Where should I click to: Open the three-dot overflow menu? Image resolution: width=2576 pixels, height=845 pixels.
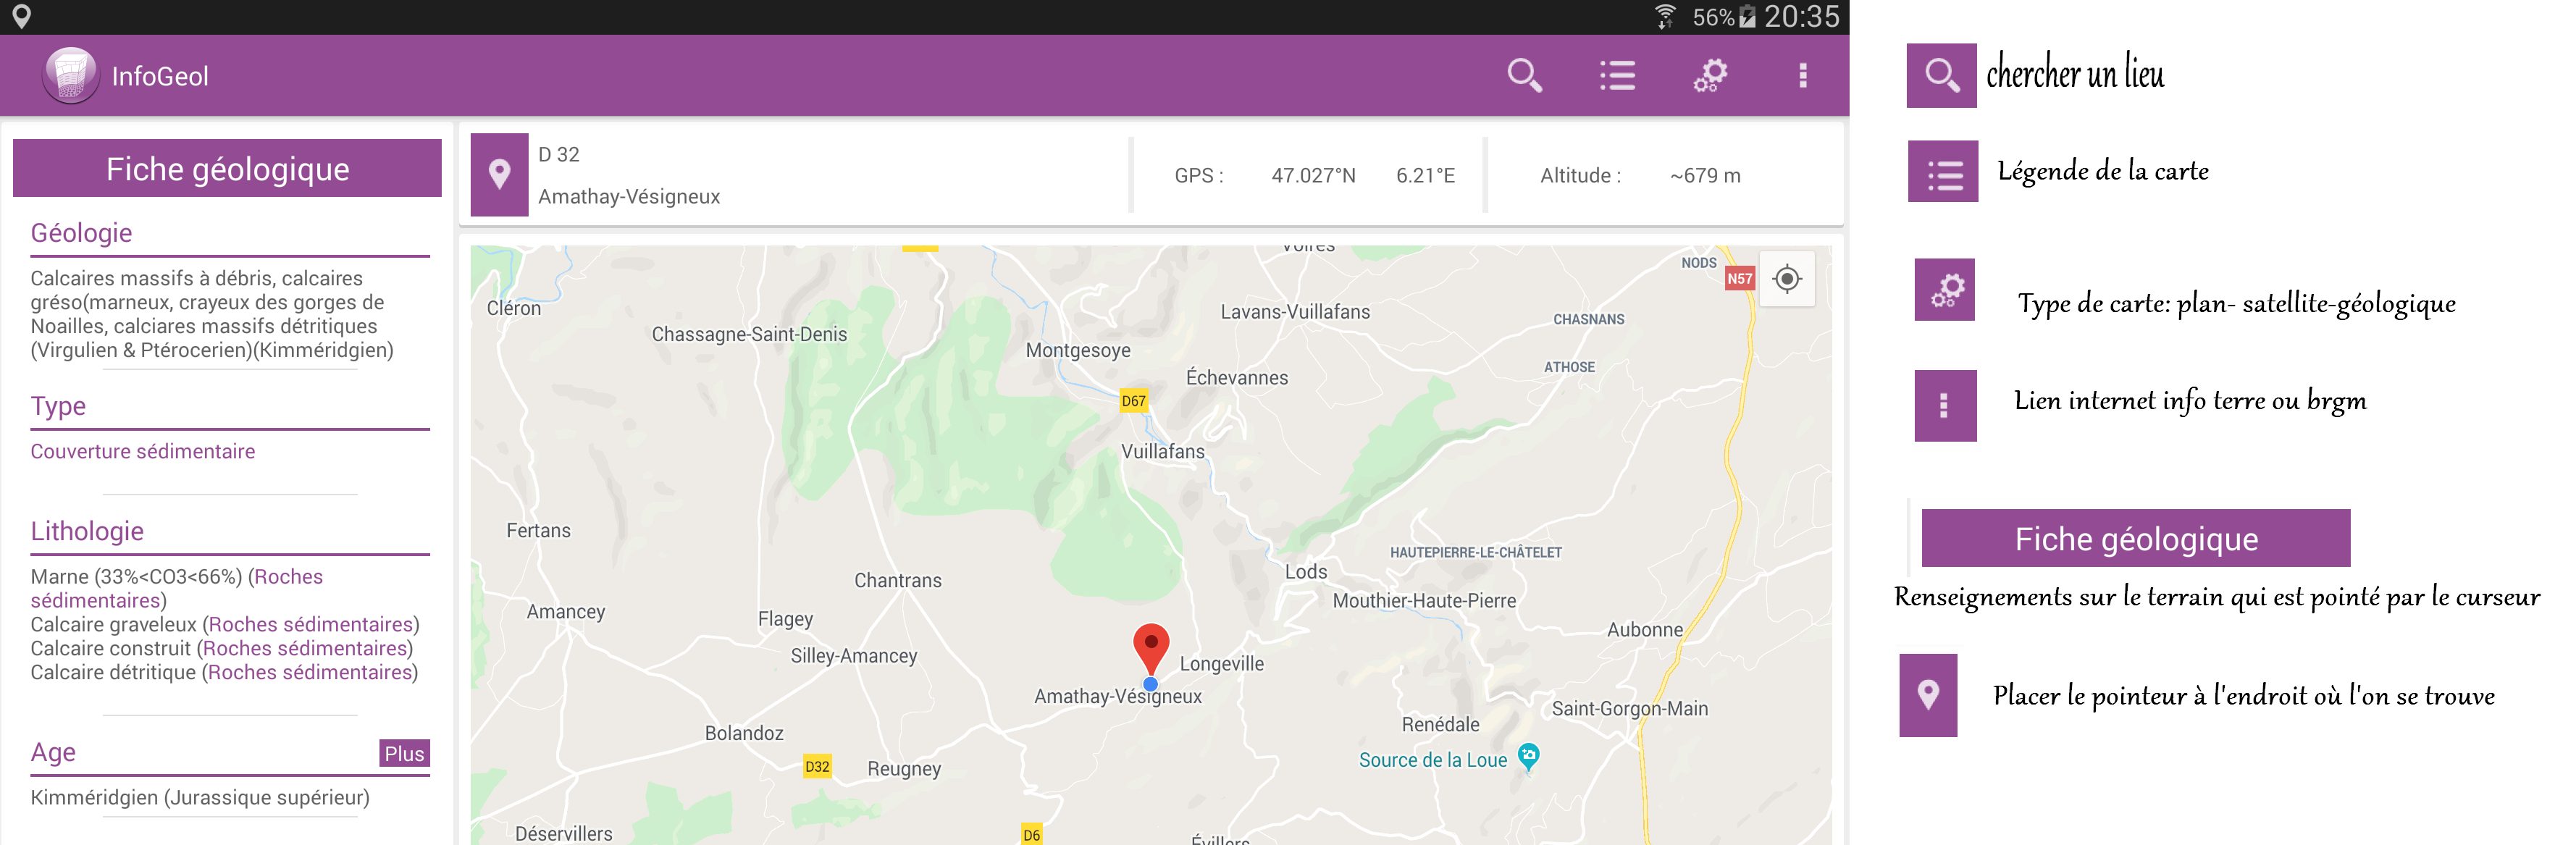point(1803,75)
